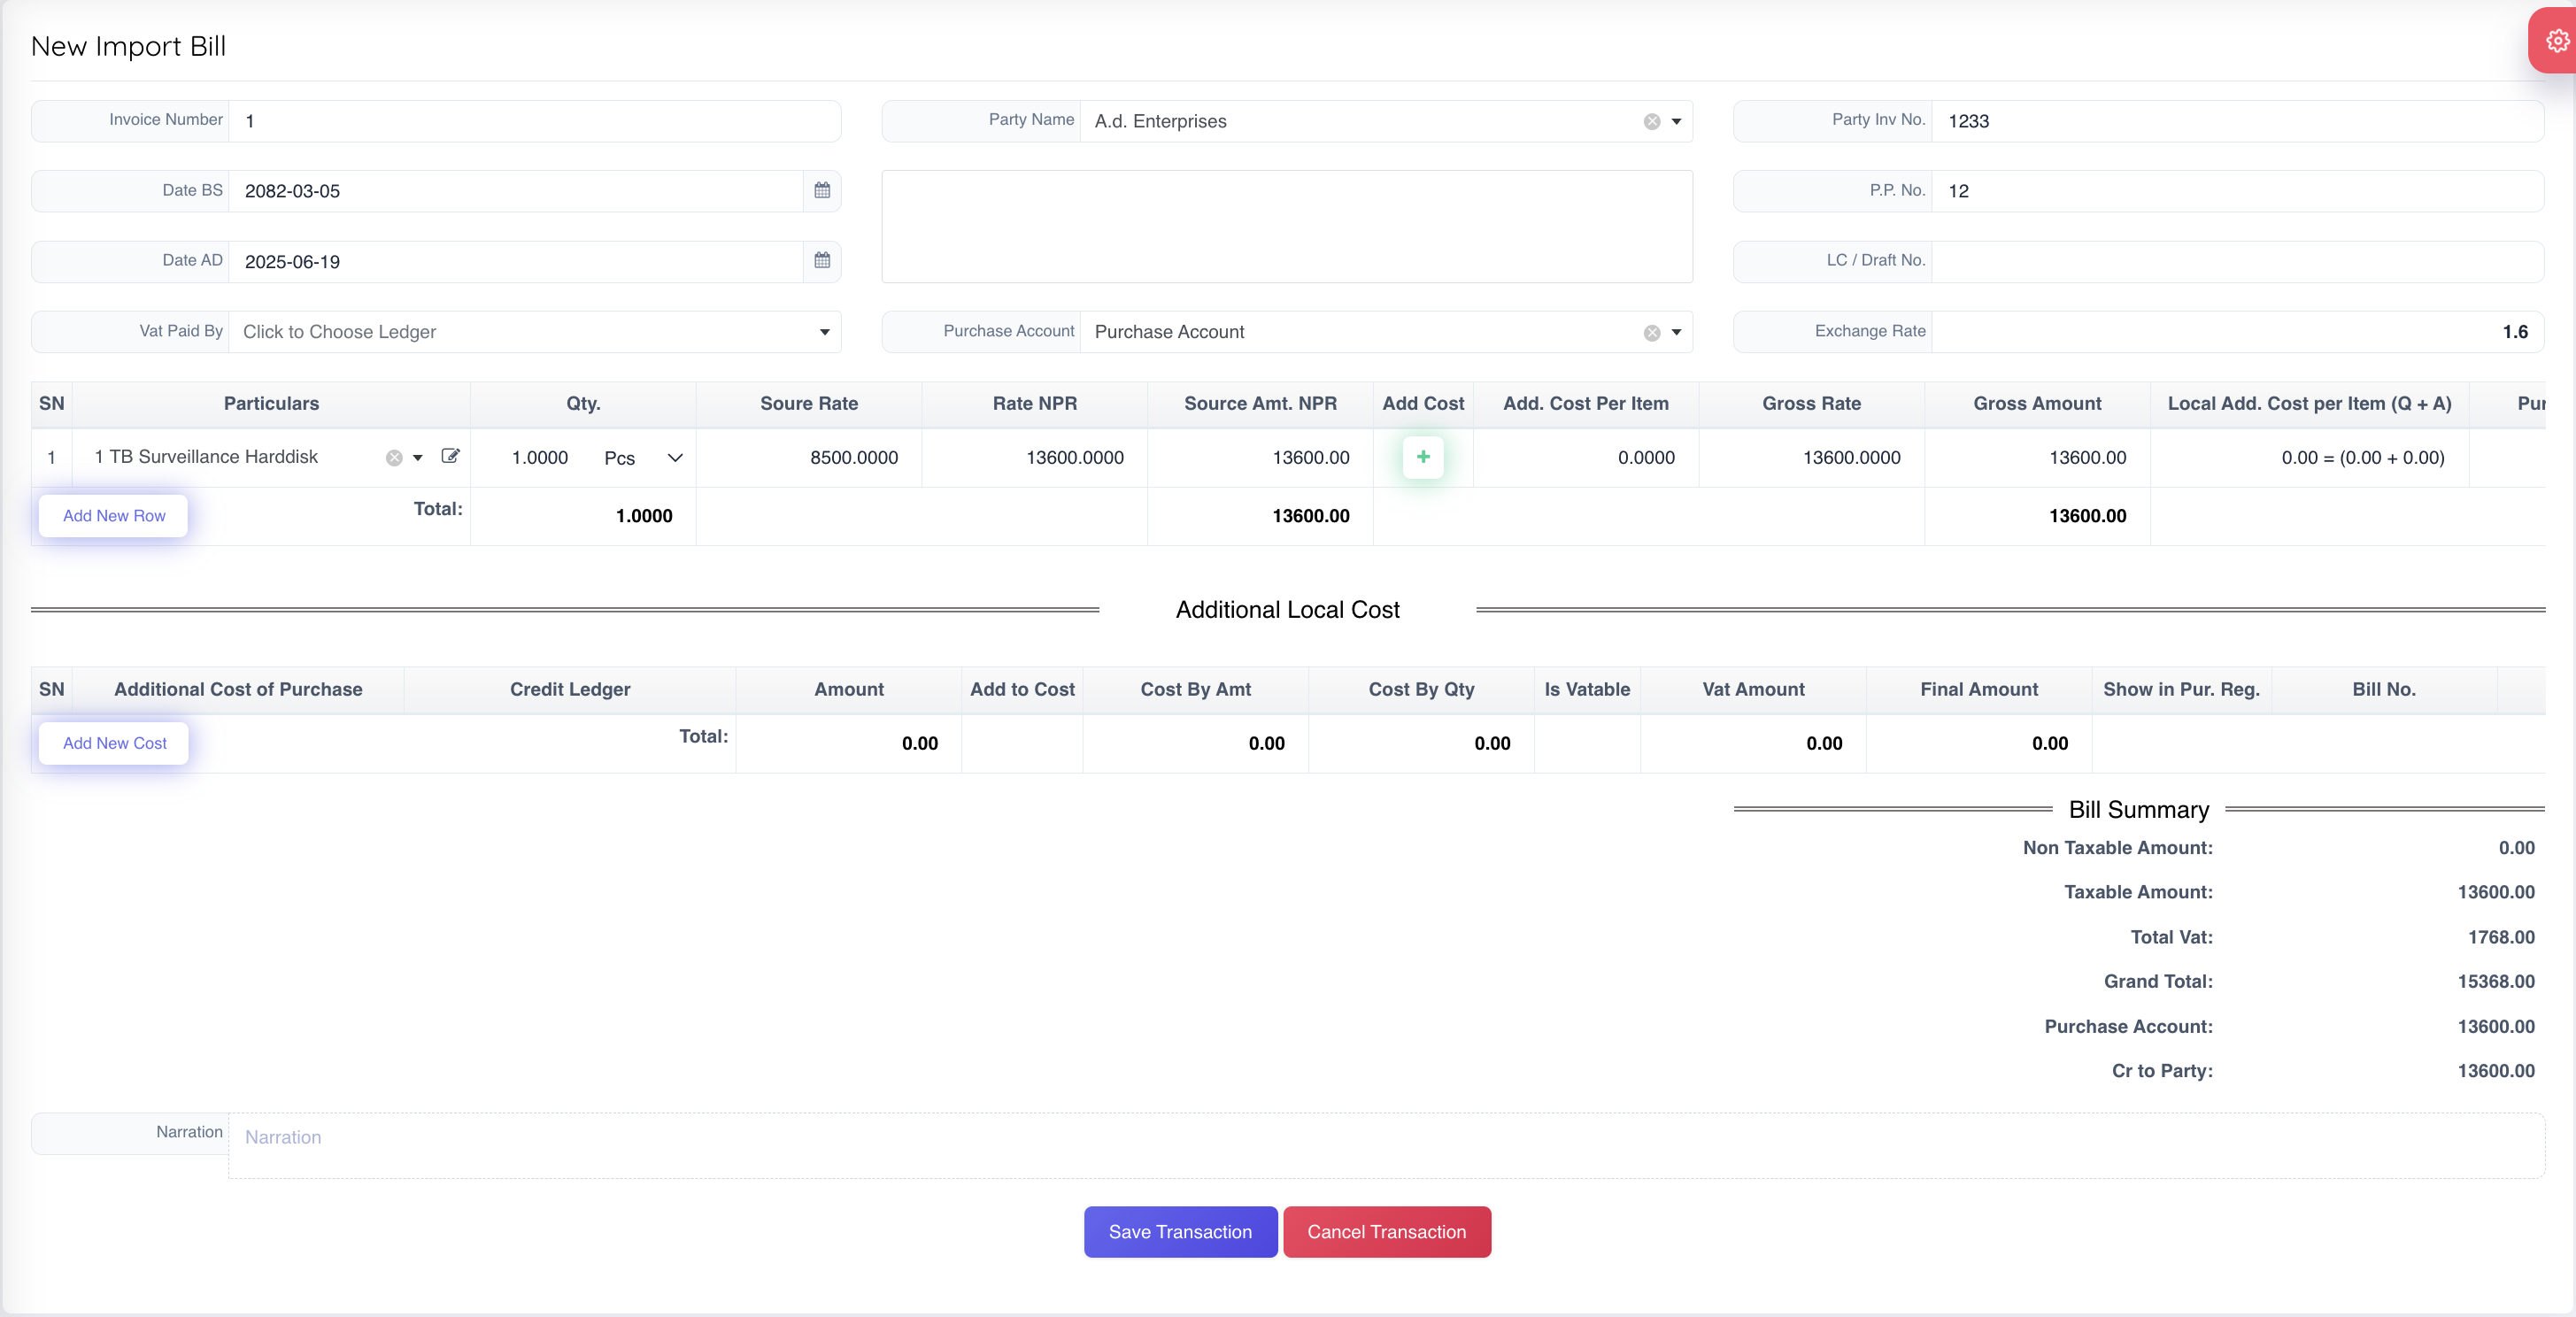Image resolution: width=2576 pixels, height=1317 pixels.
Task: Click Add New Row button
Action: pyautogui.click(x=114, y=516)
